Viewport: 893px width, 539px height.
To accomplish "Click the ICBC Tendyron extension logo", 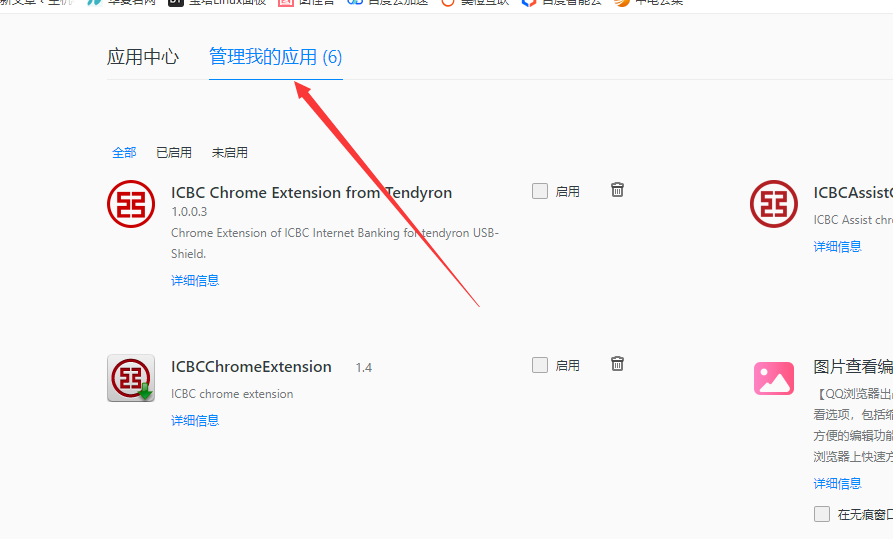I will pyautogui.click(x=131, y=204).
